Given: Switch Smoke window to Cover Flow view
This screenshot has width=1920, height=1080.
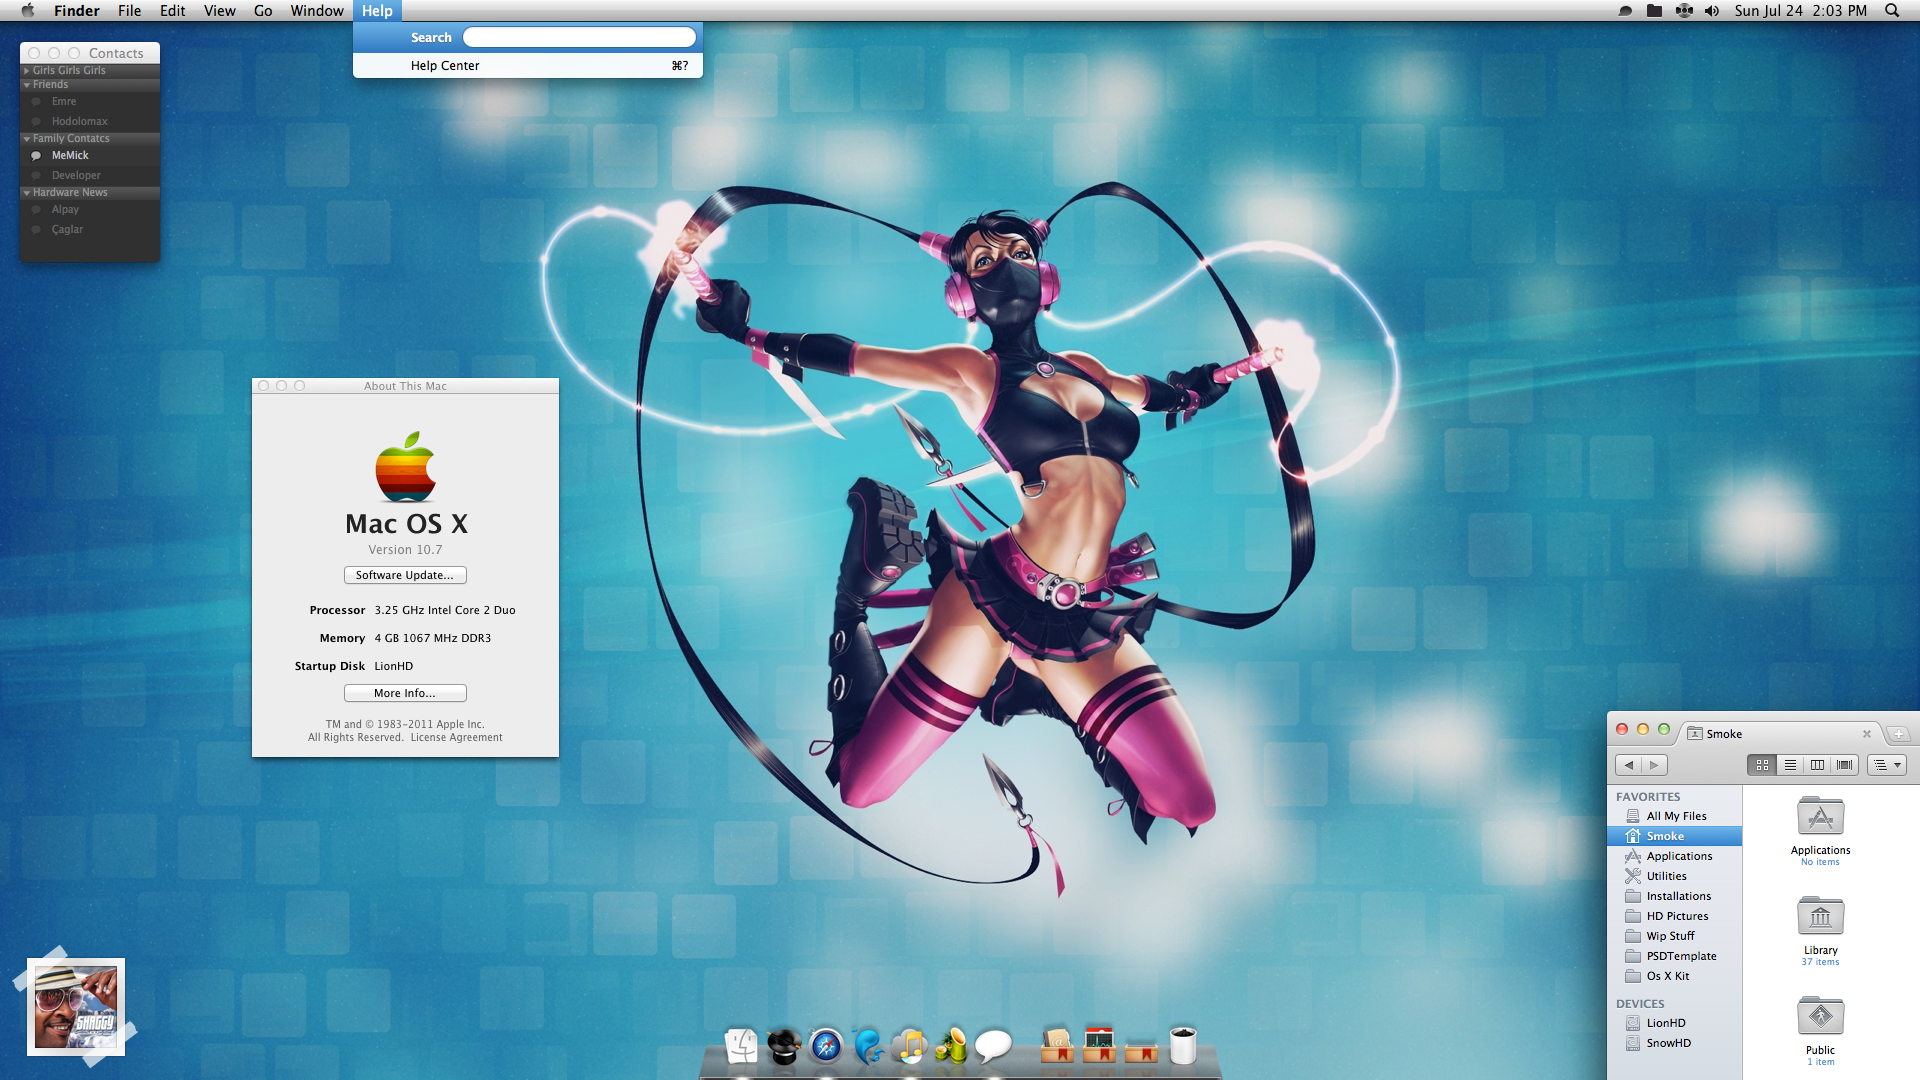Looking at the screenshot, I should [x=1844, y=765].
